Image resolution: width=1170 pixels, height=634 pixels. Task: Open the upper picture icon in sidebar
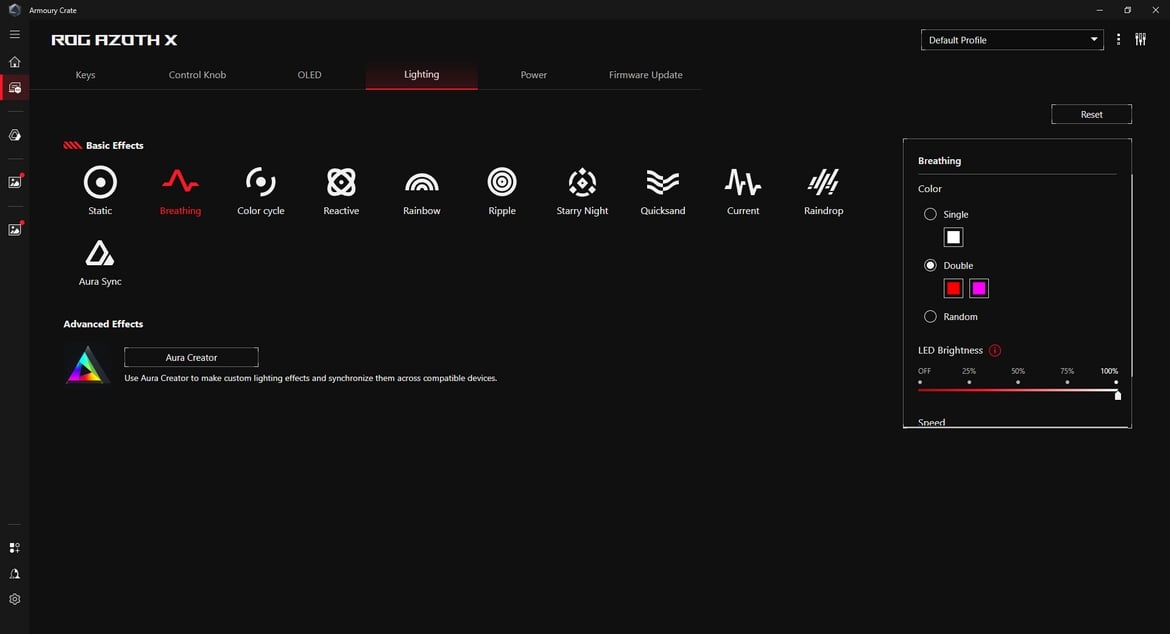(x=15, y=181)
